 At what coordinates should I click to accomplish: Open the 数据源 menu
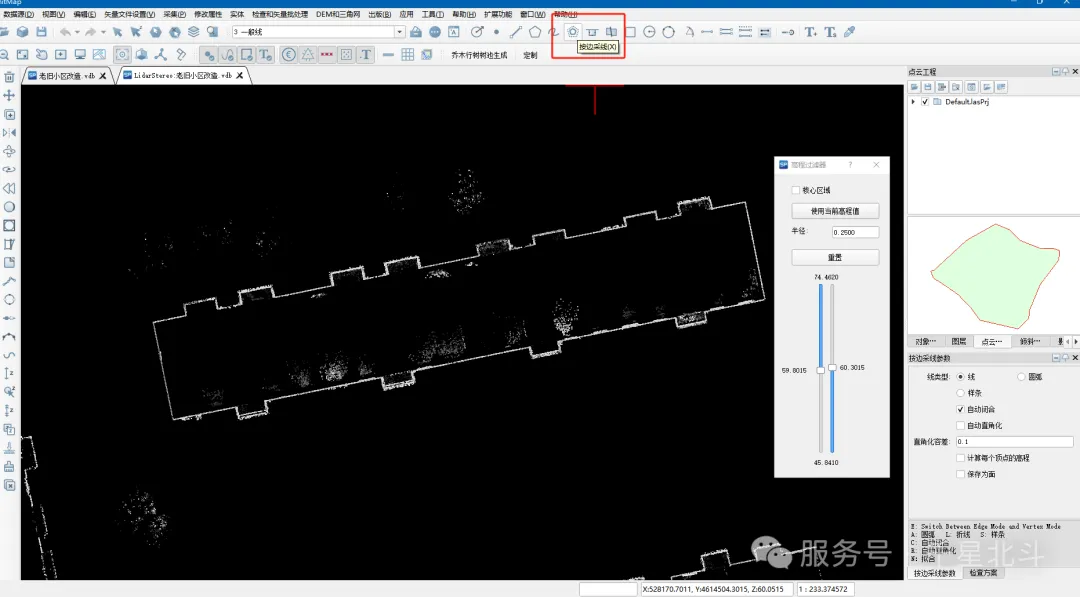pos(18,14)
